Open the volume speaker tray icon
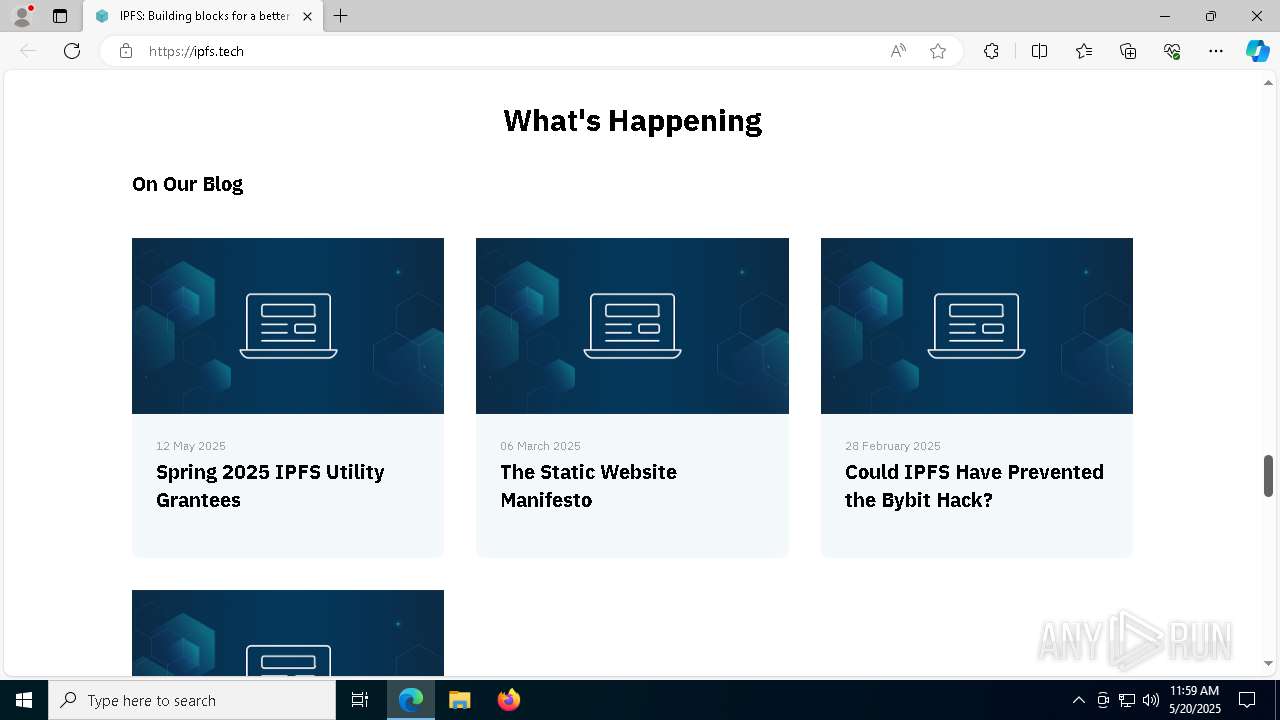The image size is (1280, 720). click(x=1151, y=700)
